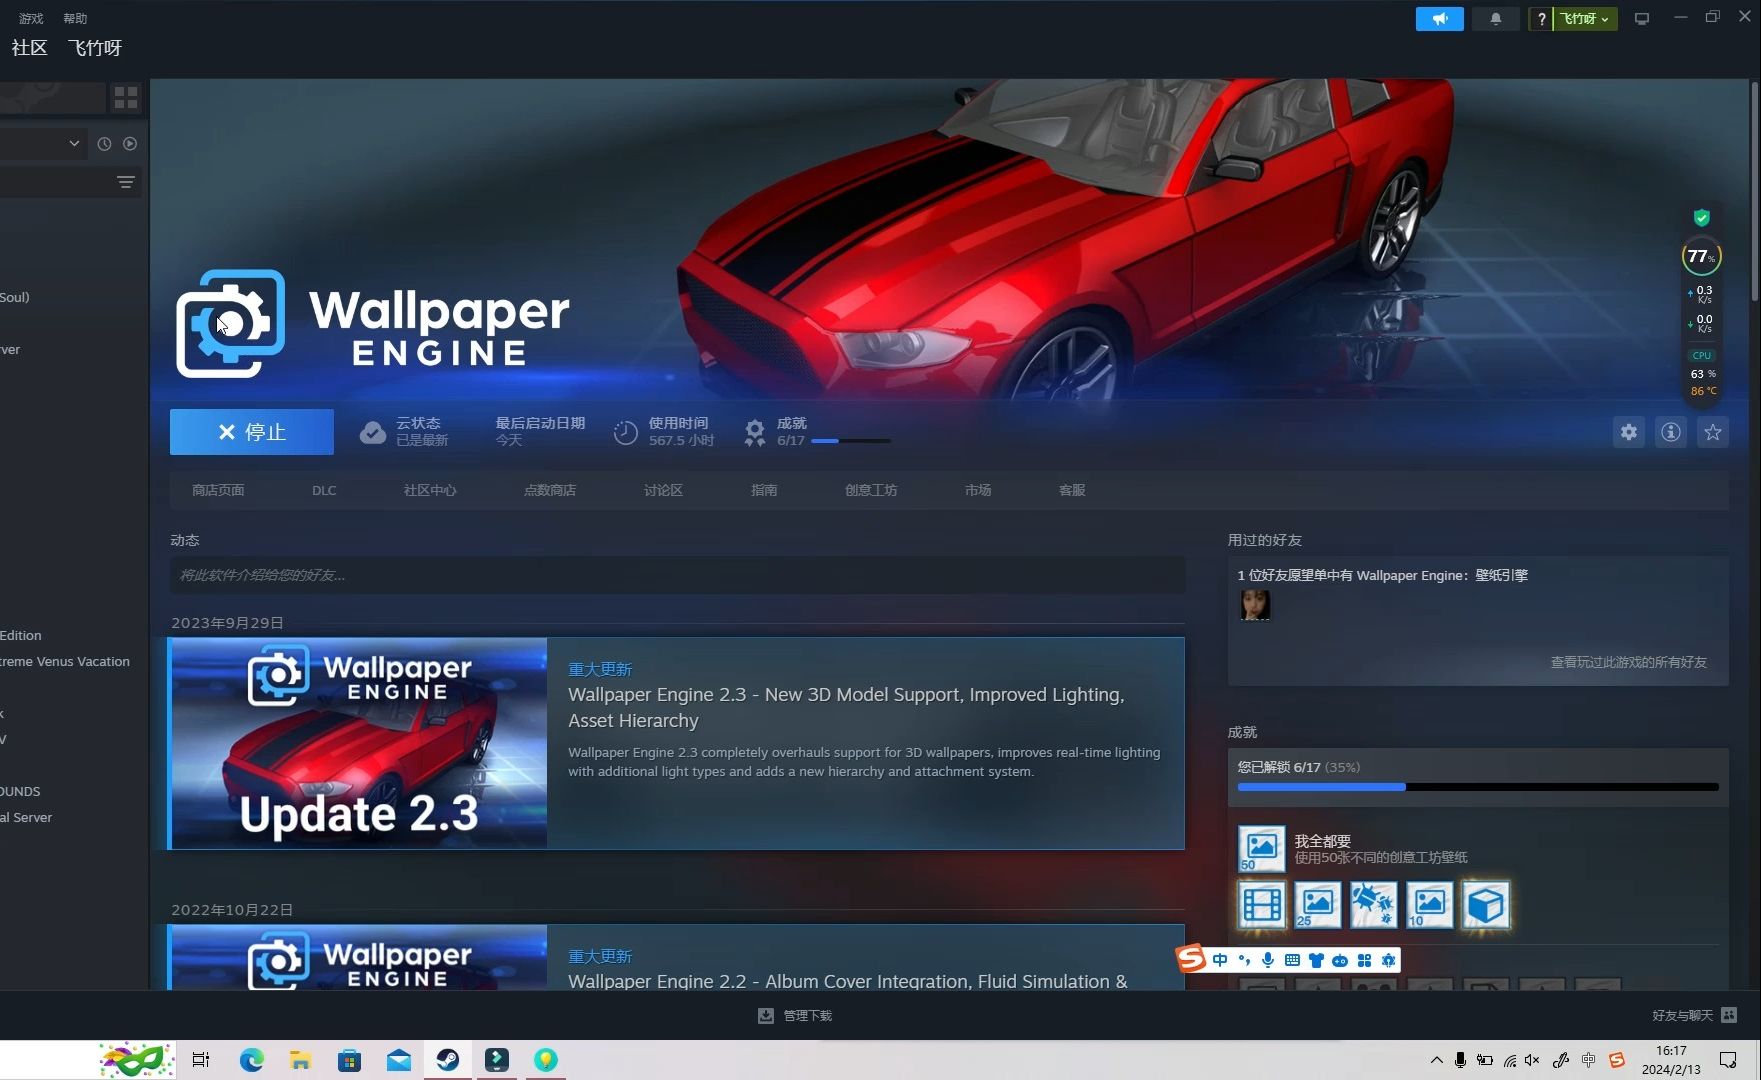Click the 10 wallpapers achievement icon
The image size is (1761, 1080).
point(1430,905)
